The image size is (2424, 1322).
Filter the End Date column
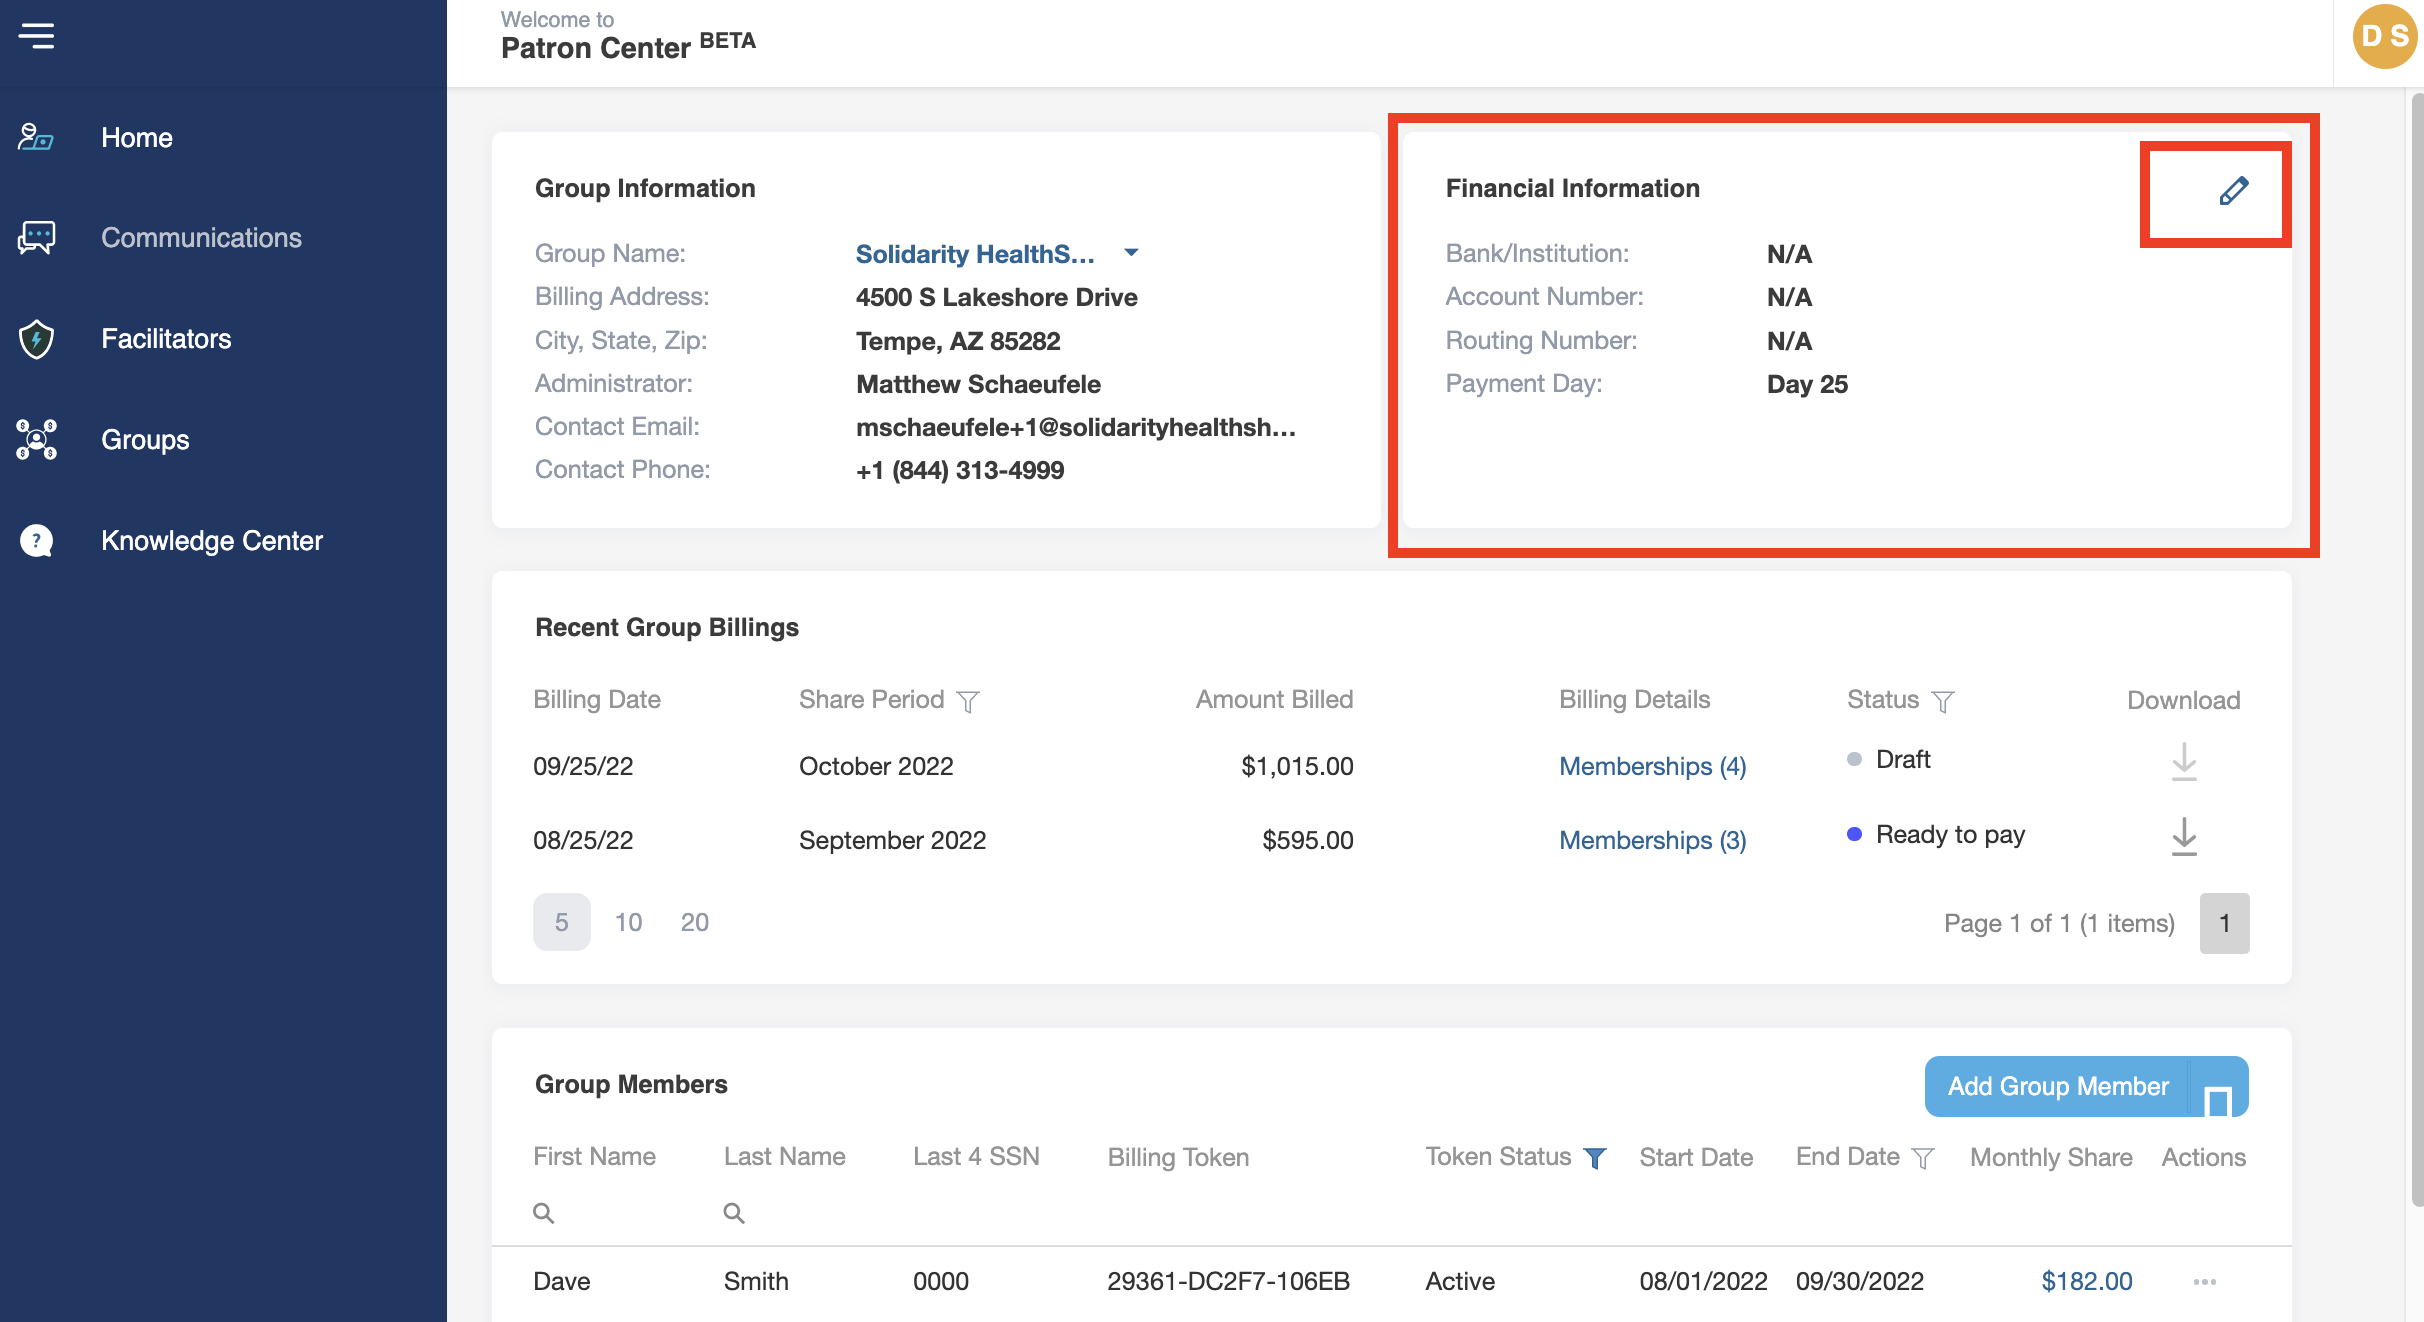(x=1922, y=1158)
